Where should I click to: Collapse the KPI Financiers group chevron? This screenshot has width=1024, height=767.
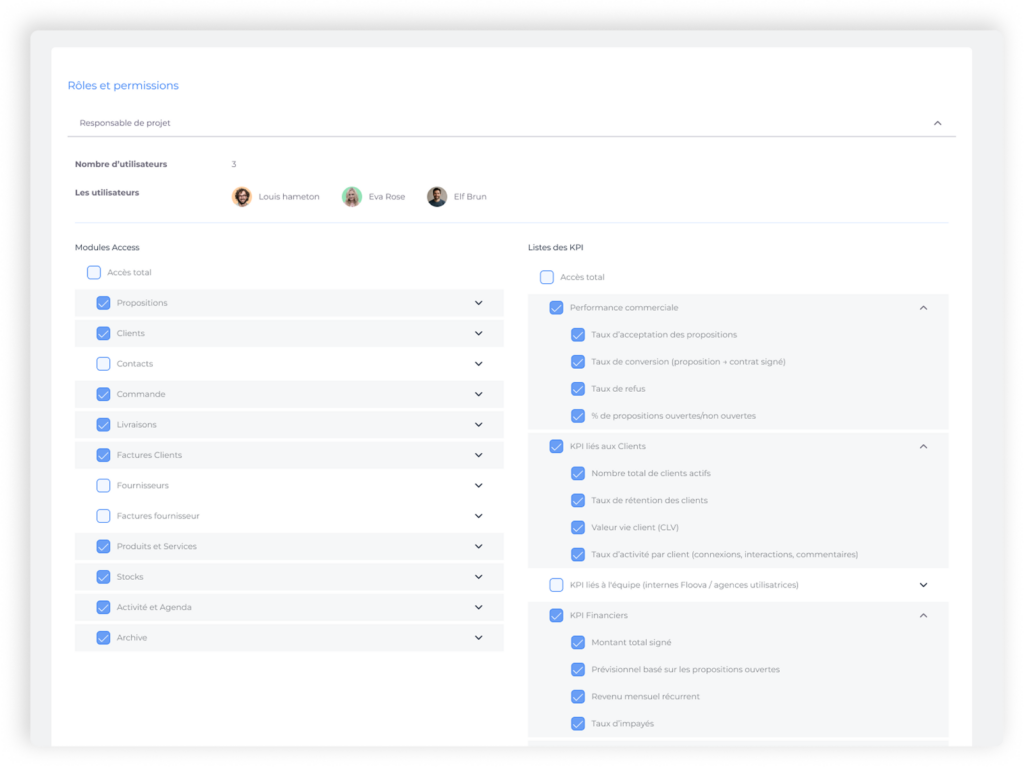923,616
